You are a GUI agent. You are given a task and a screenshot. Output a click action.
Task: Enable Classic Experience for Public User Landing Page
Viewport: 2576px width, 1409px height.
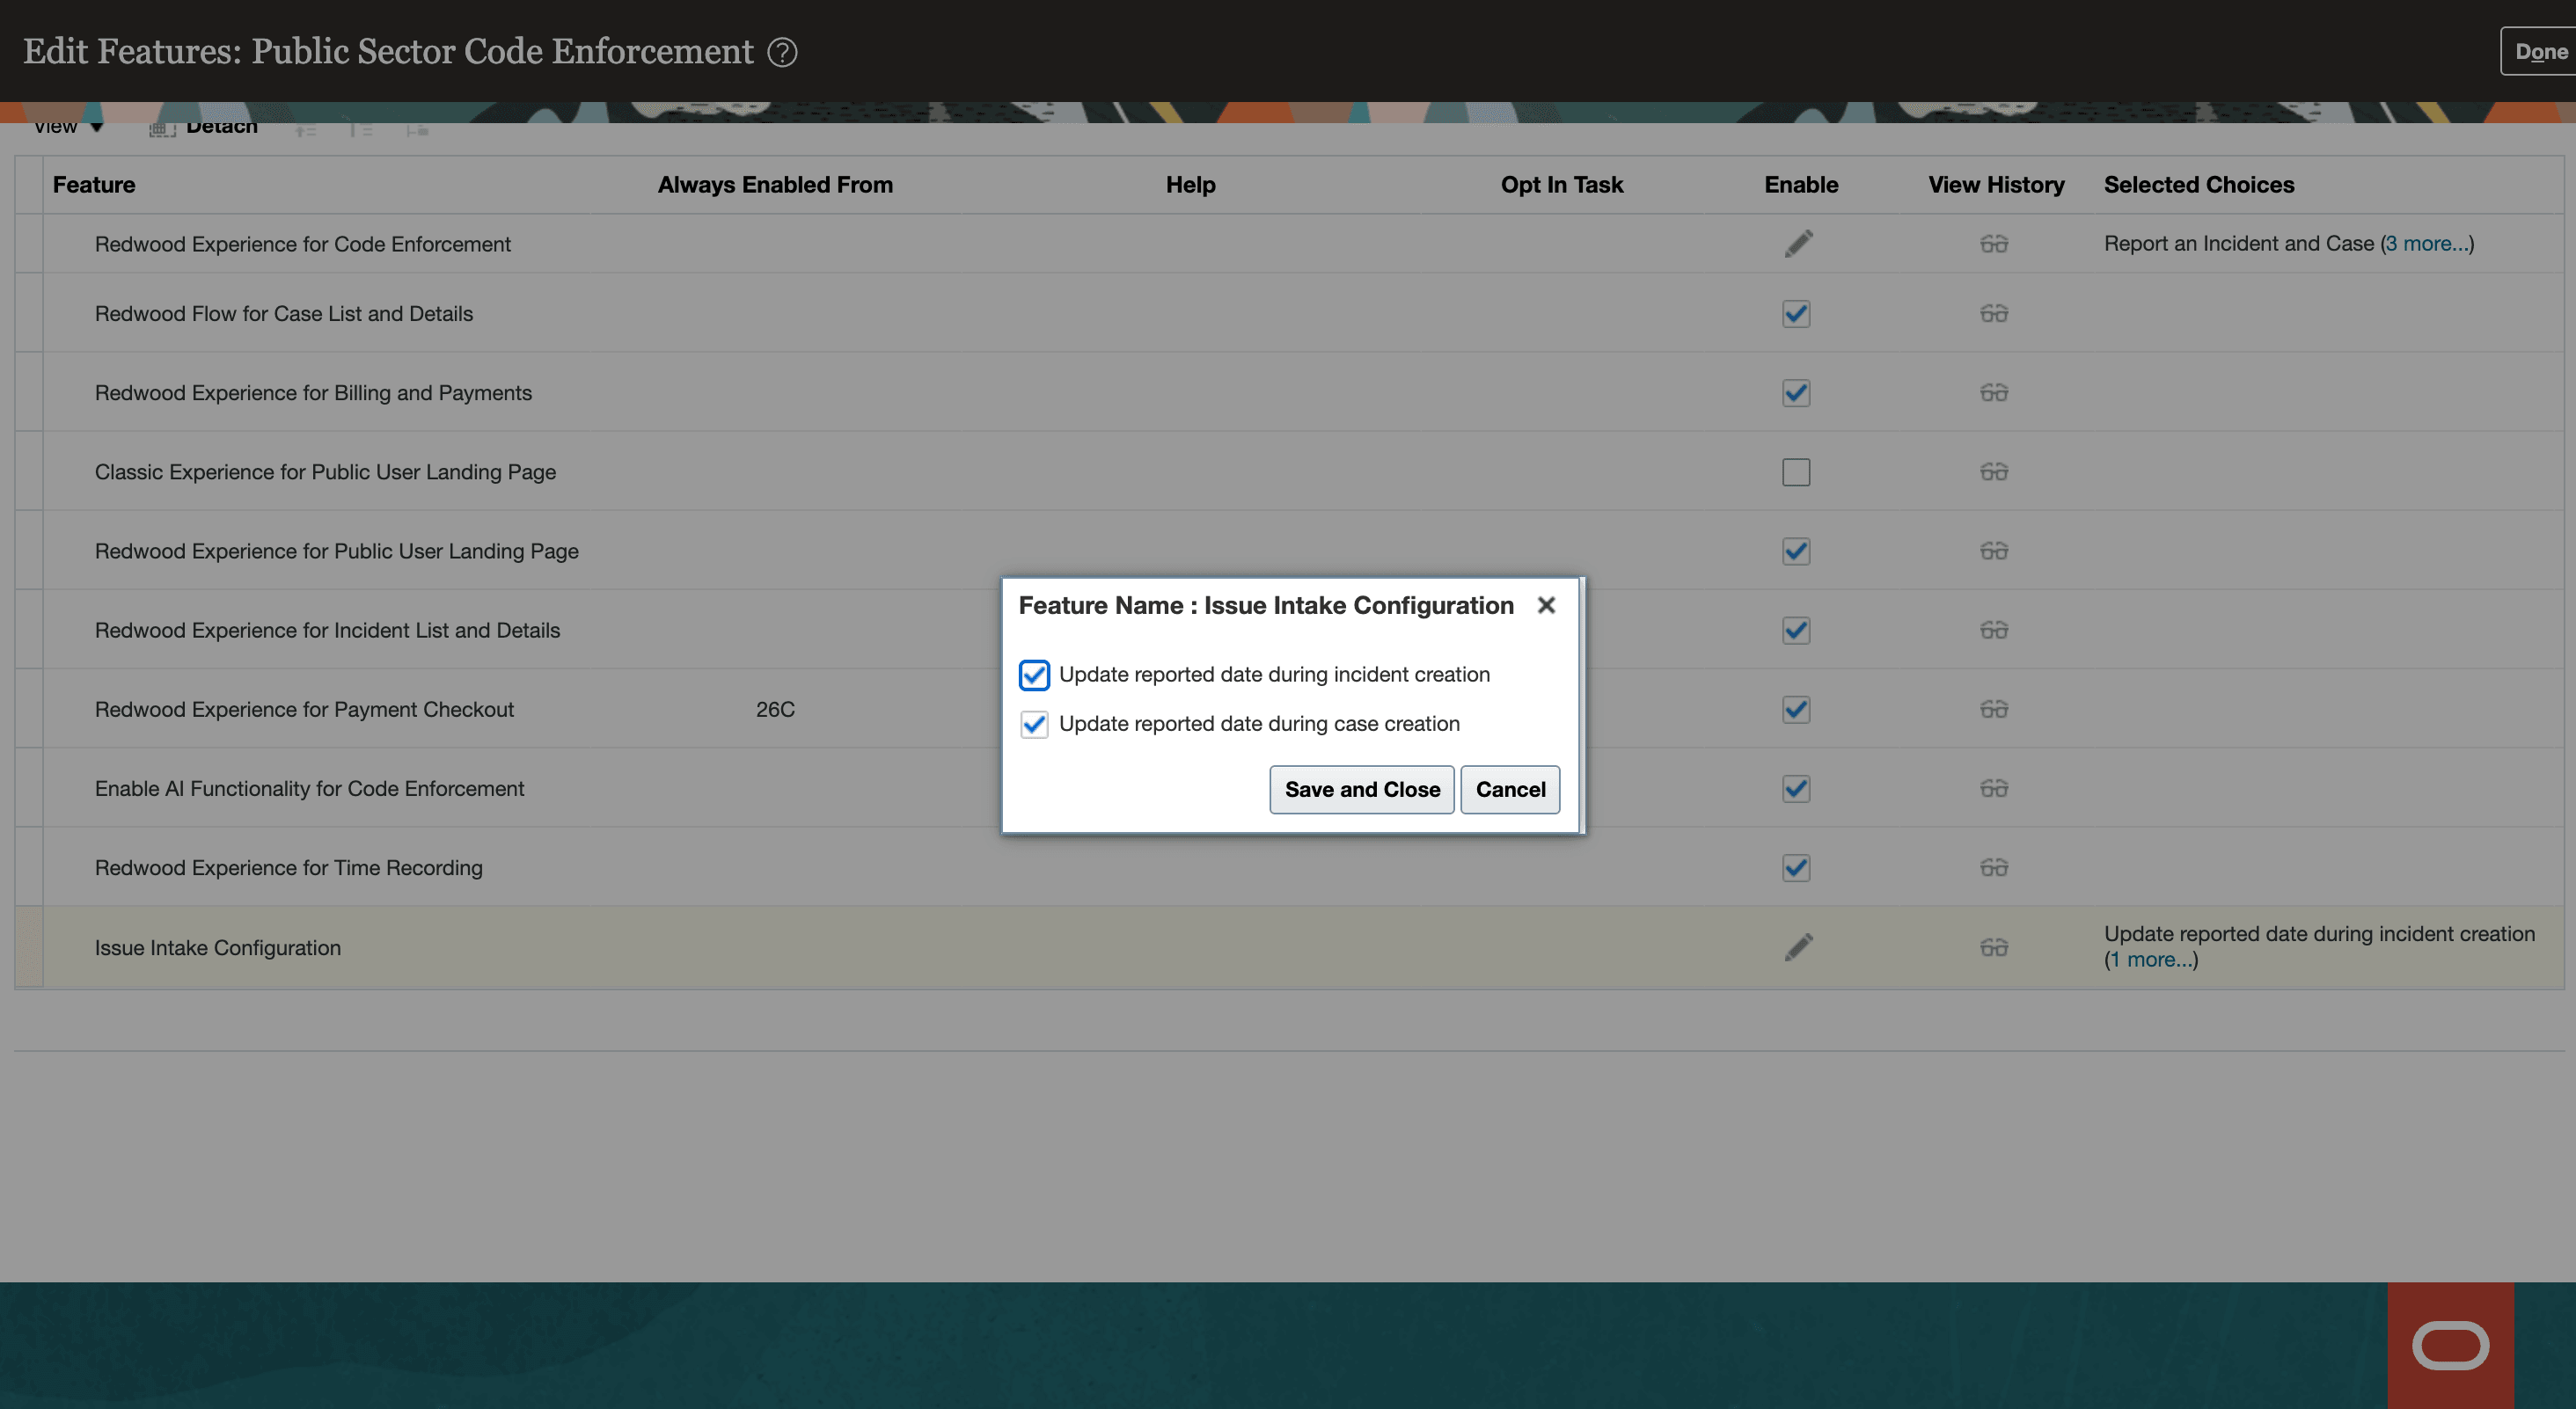click(1794, 471)
